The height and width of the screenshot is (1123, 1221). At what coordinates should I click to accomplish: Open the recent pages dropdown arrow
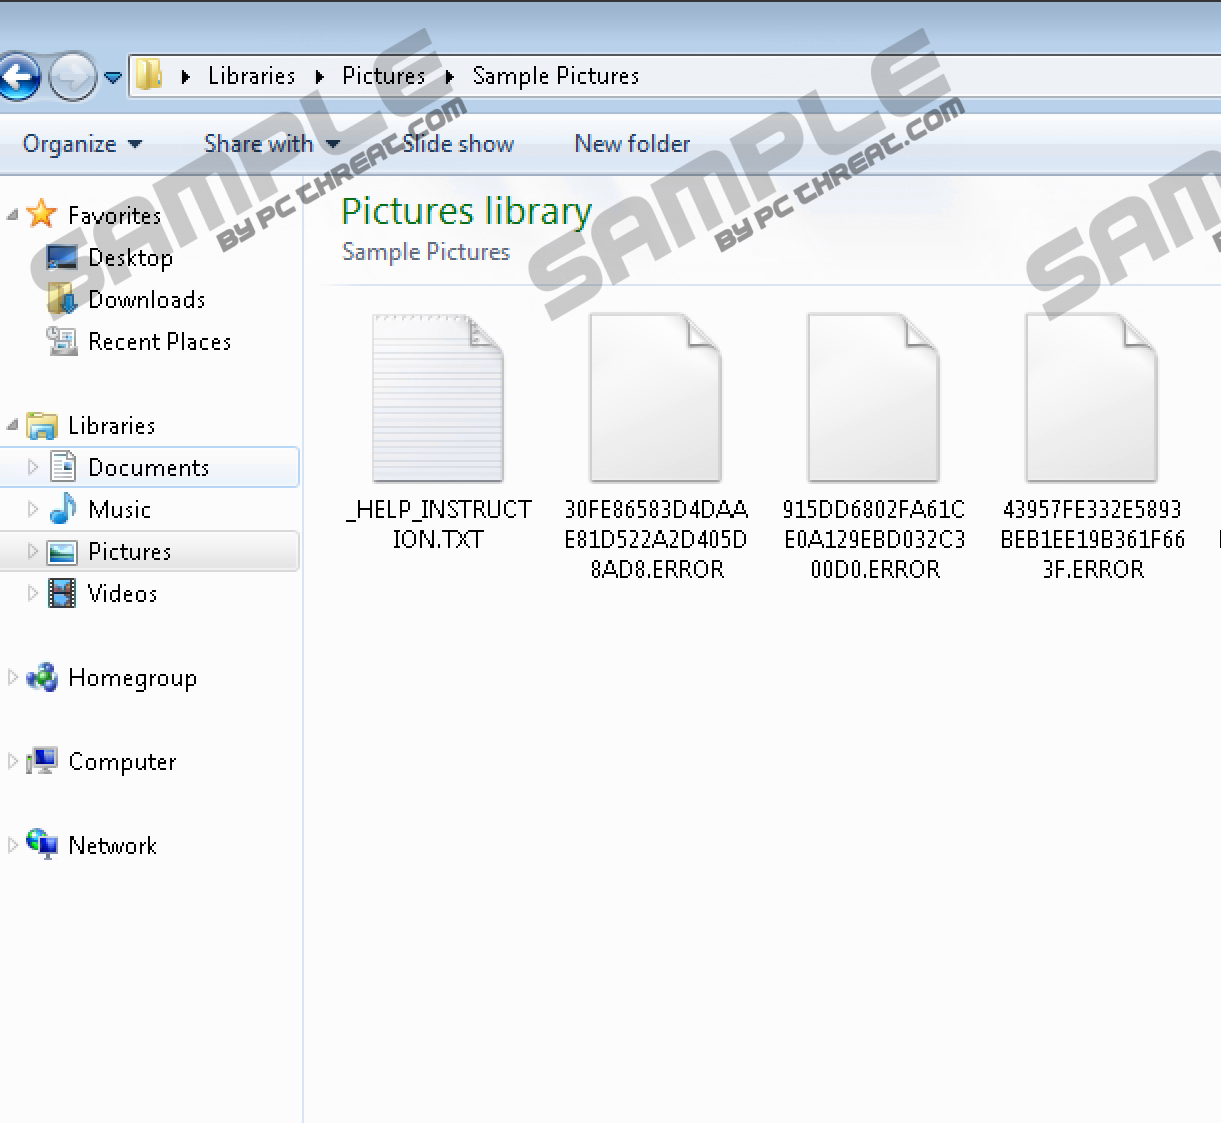point(113,77)
